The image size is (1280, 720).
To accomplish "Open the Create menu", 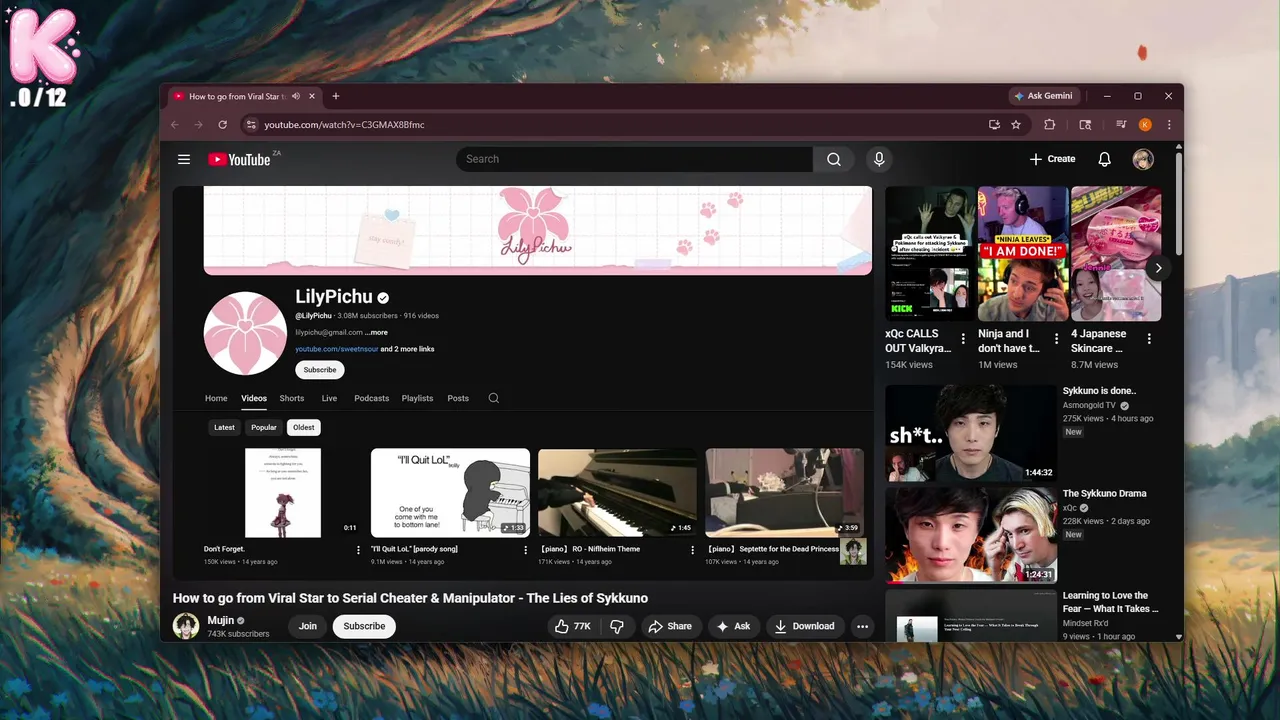I will pos(1052,159).
